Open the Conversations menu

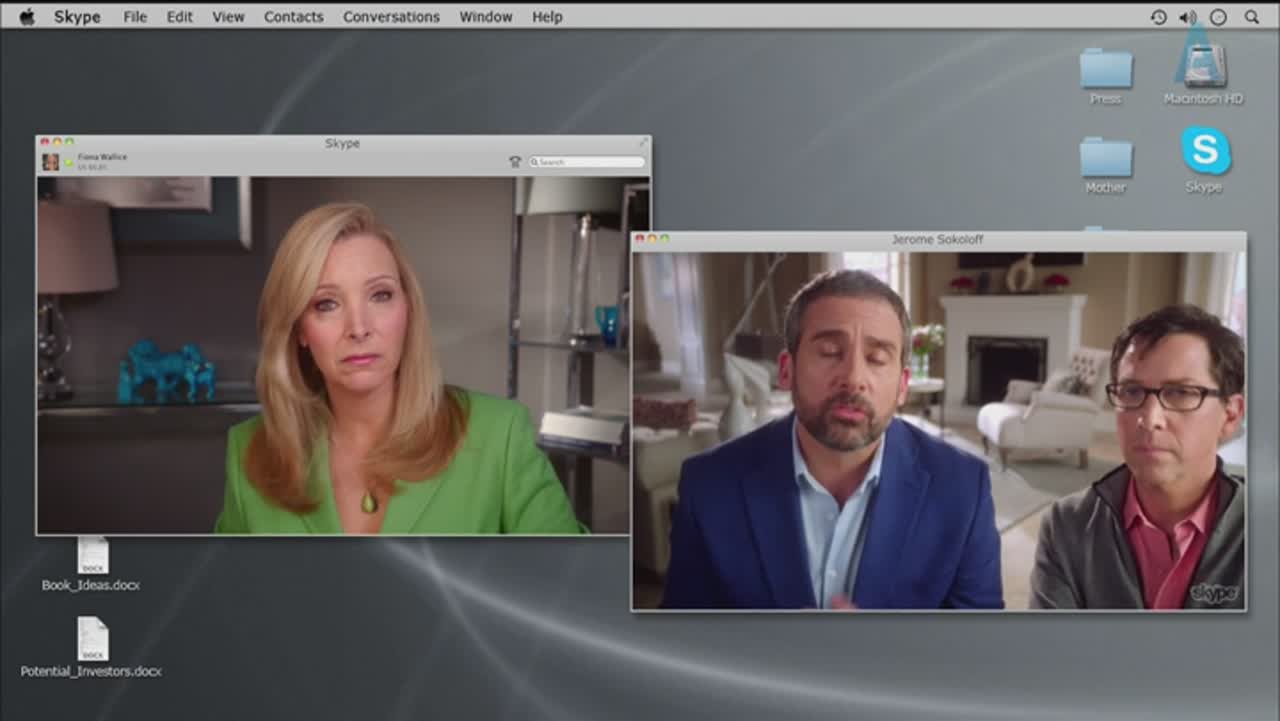point(391,17)
